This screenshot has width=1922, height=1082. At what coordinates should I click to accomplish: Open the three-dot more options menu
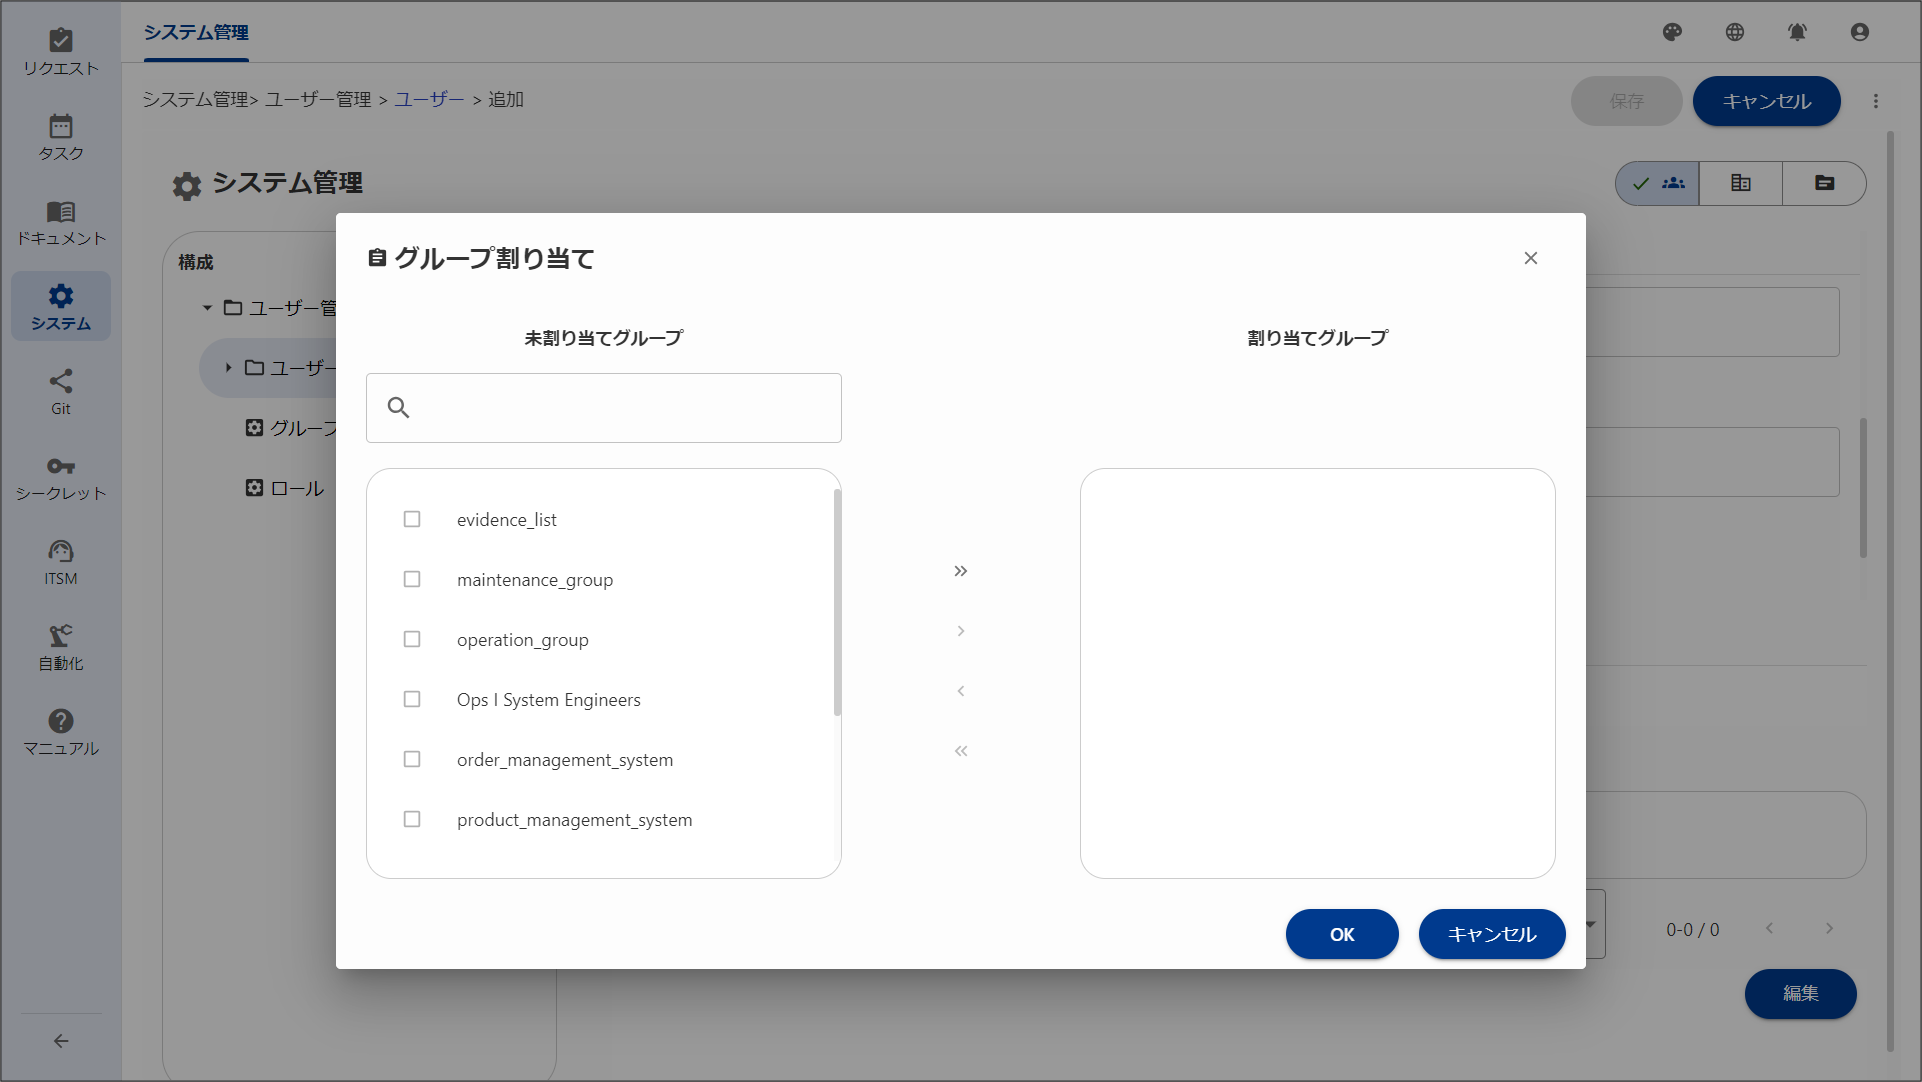(x=1876, y=101)
